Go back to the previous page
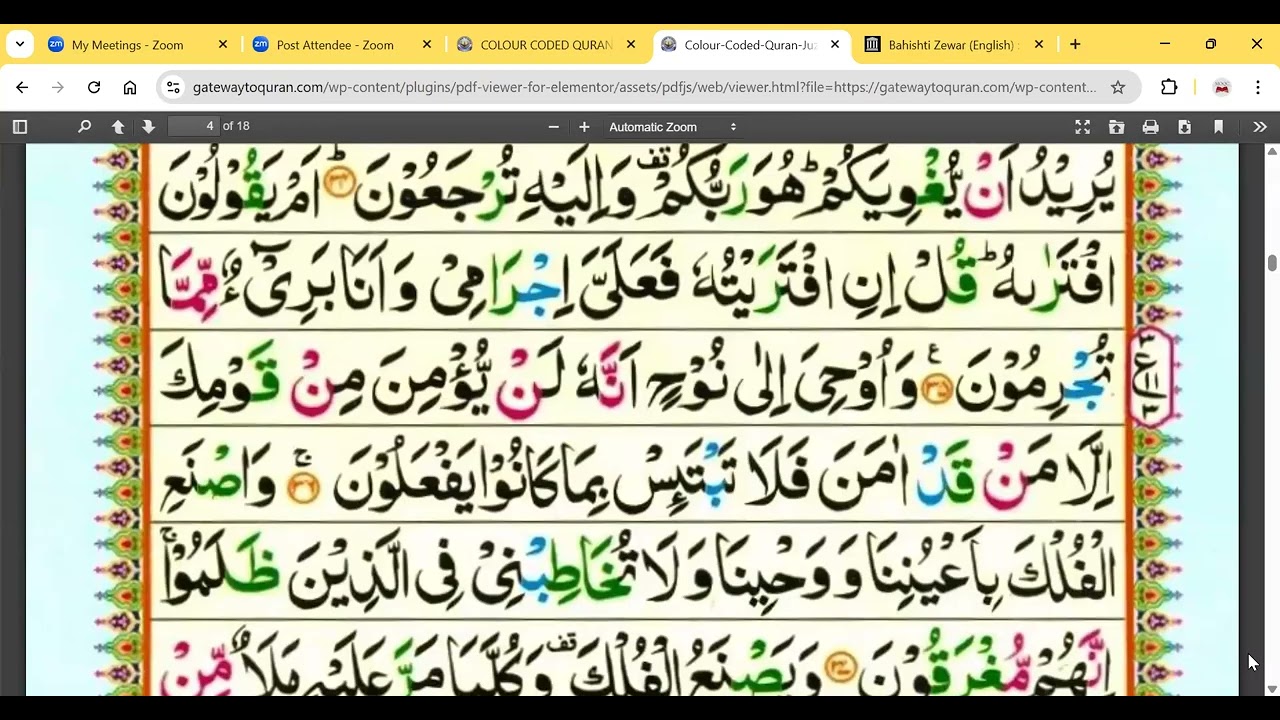The height and width of the screenshot is (720, 1280). (x=22, y=88)
